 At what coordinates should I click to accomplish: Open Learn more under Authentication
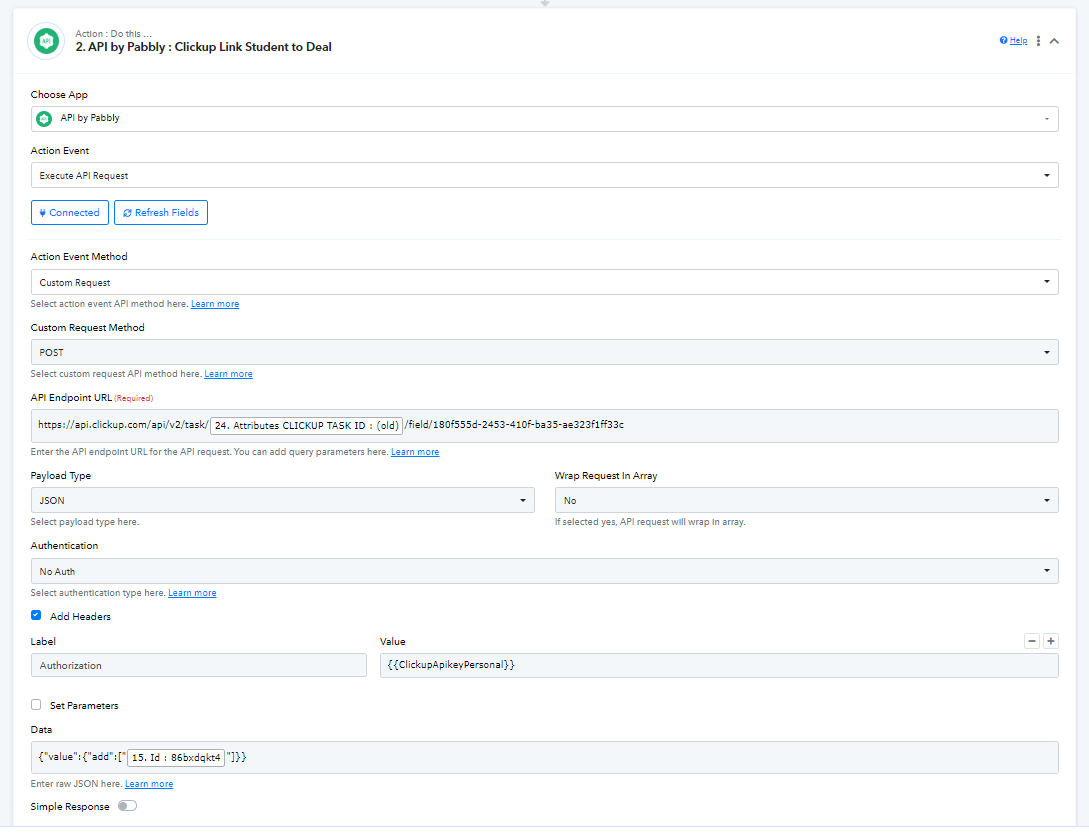click(192, 593)
